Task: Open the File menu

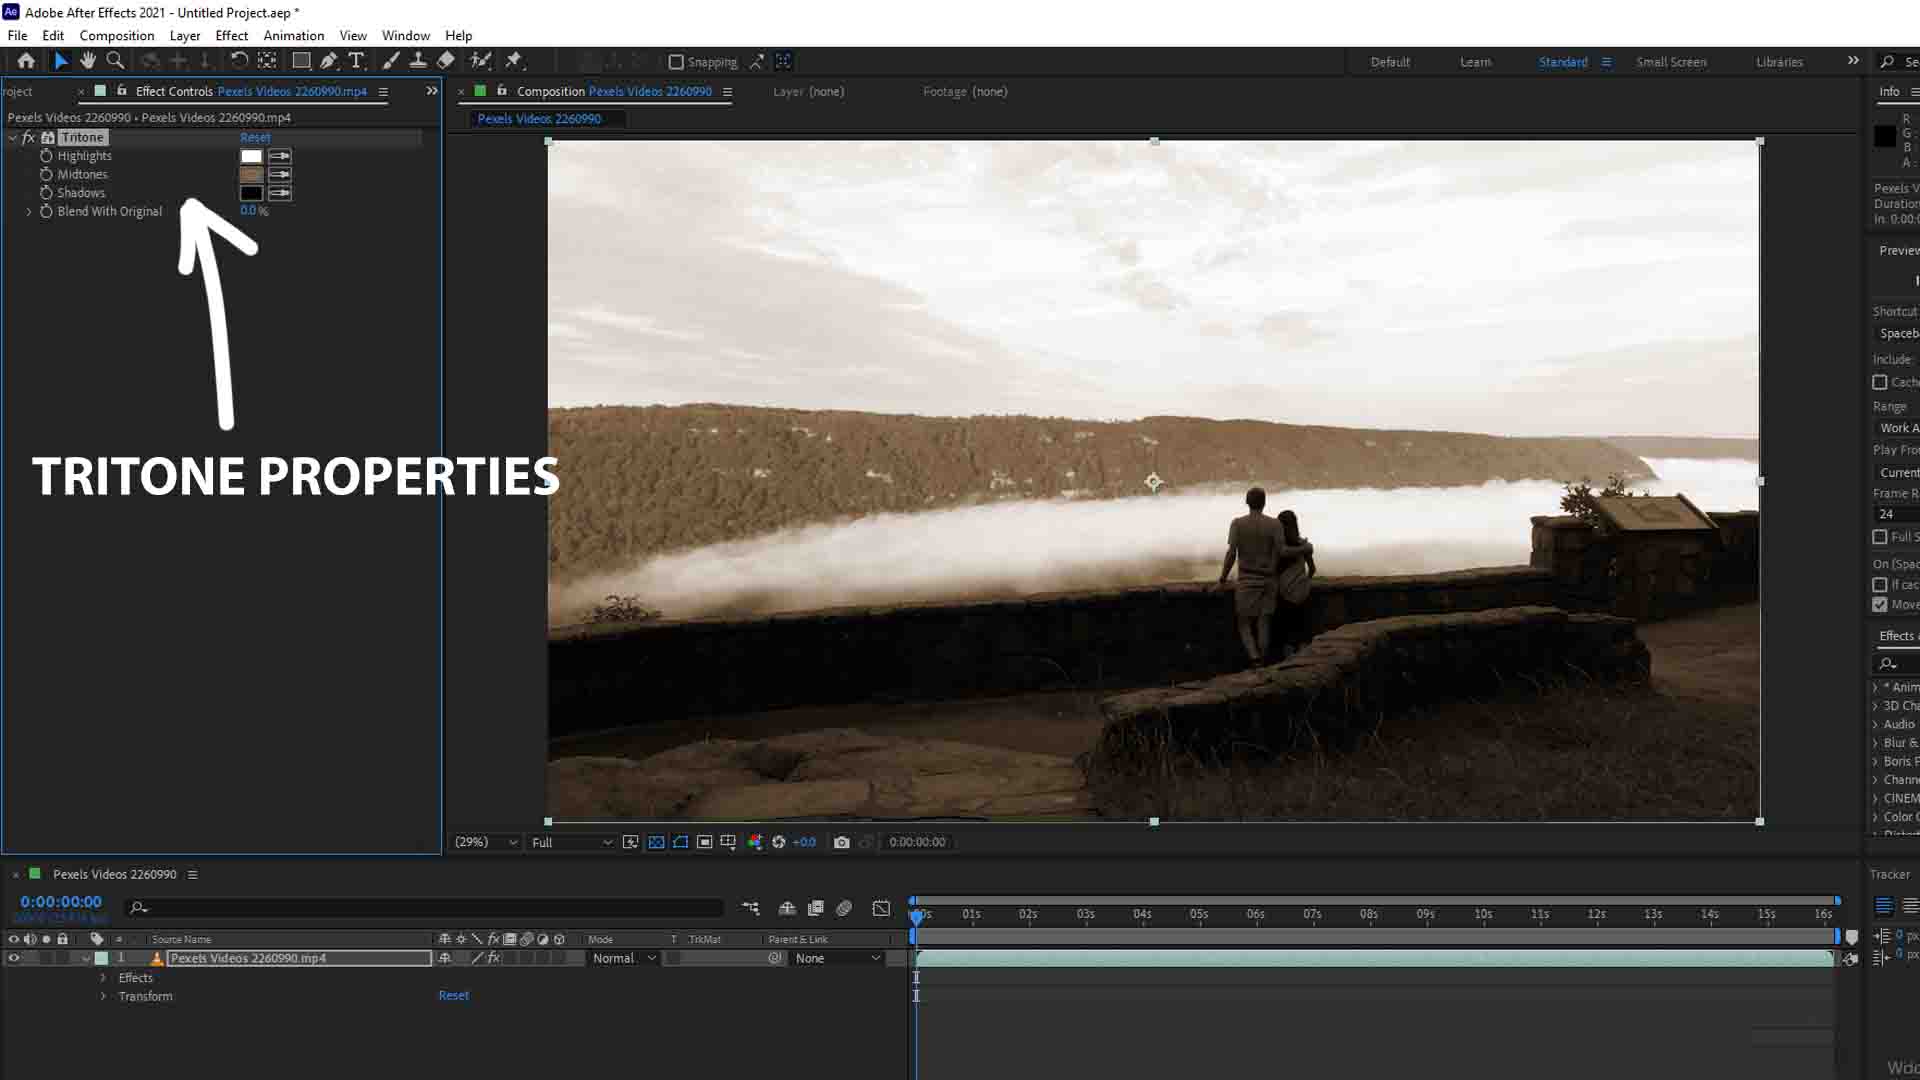Action: [x=17, y=35]
